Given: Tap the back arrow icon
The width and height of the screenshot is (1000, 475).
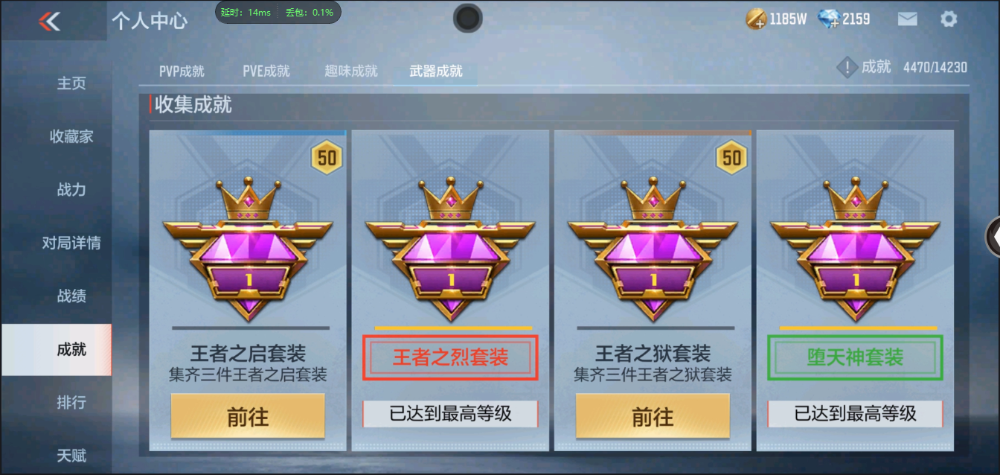Looking at the screenshot, I should pyautogui.click(x=48, y=21).
